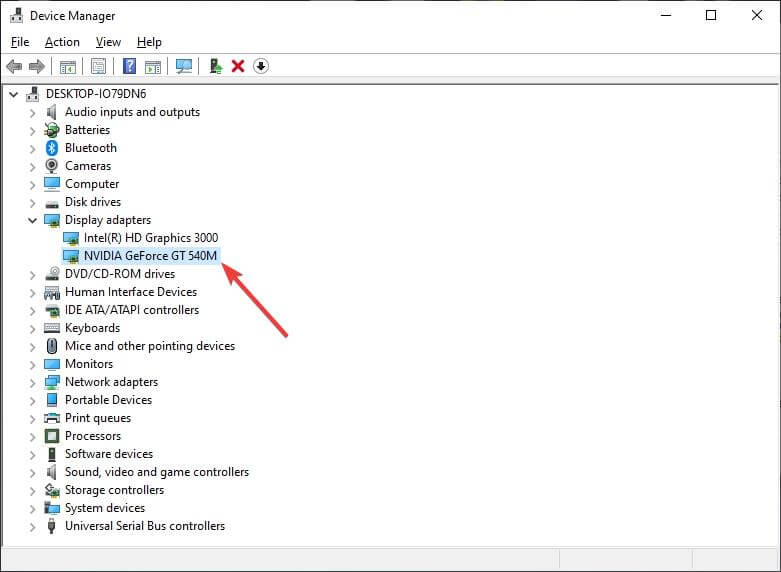Click the Network adapters icon
Screen dimensions: 781x572
[52, 382]
